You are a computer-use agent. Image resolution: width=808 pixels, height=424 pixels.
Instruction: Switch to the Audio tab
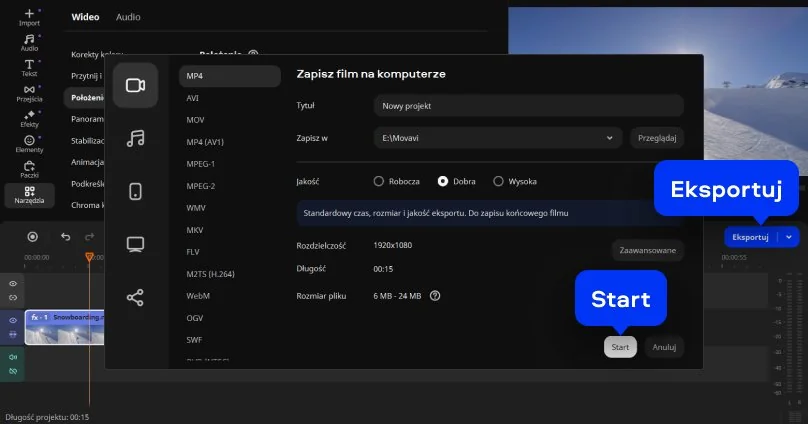point(128,17)
